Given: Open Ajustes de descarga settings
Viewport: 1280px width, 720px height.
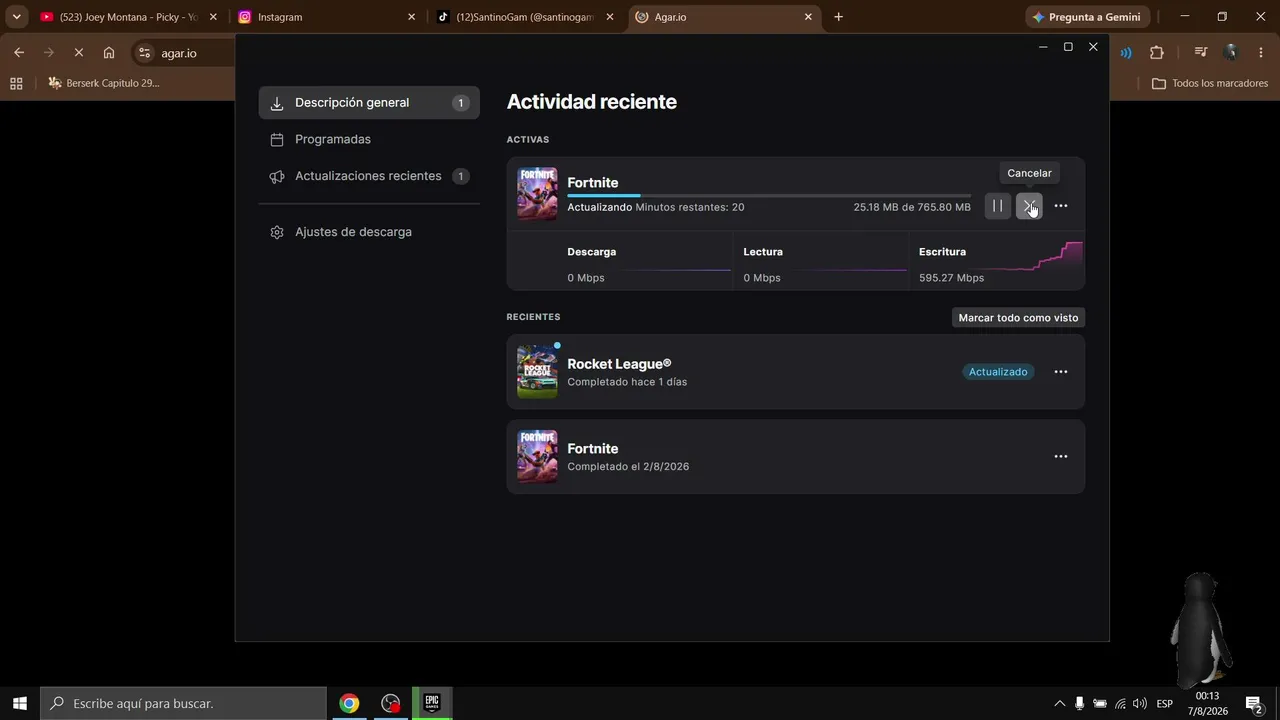Looking at the screenshot, I should click(369, 232).
